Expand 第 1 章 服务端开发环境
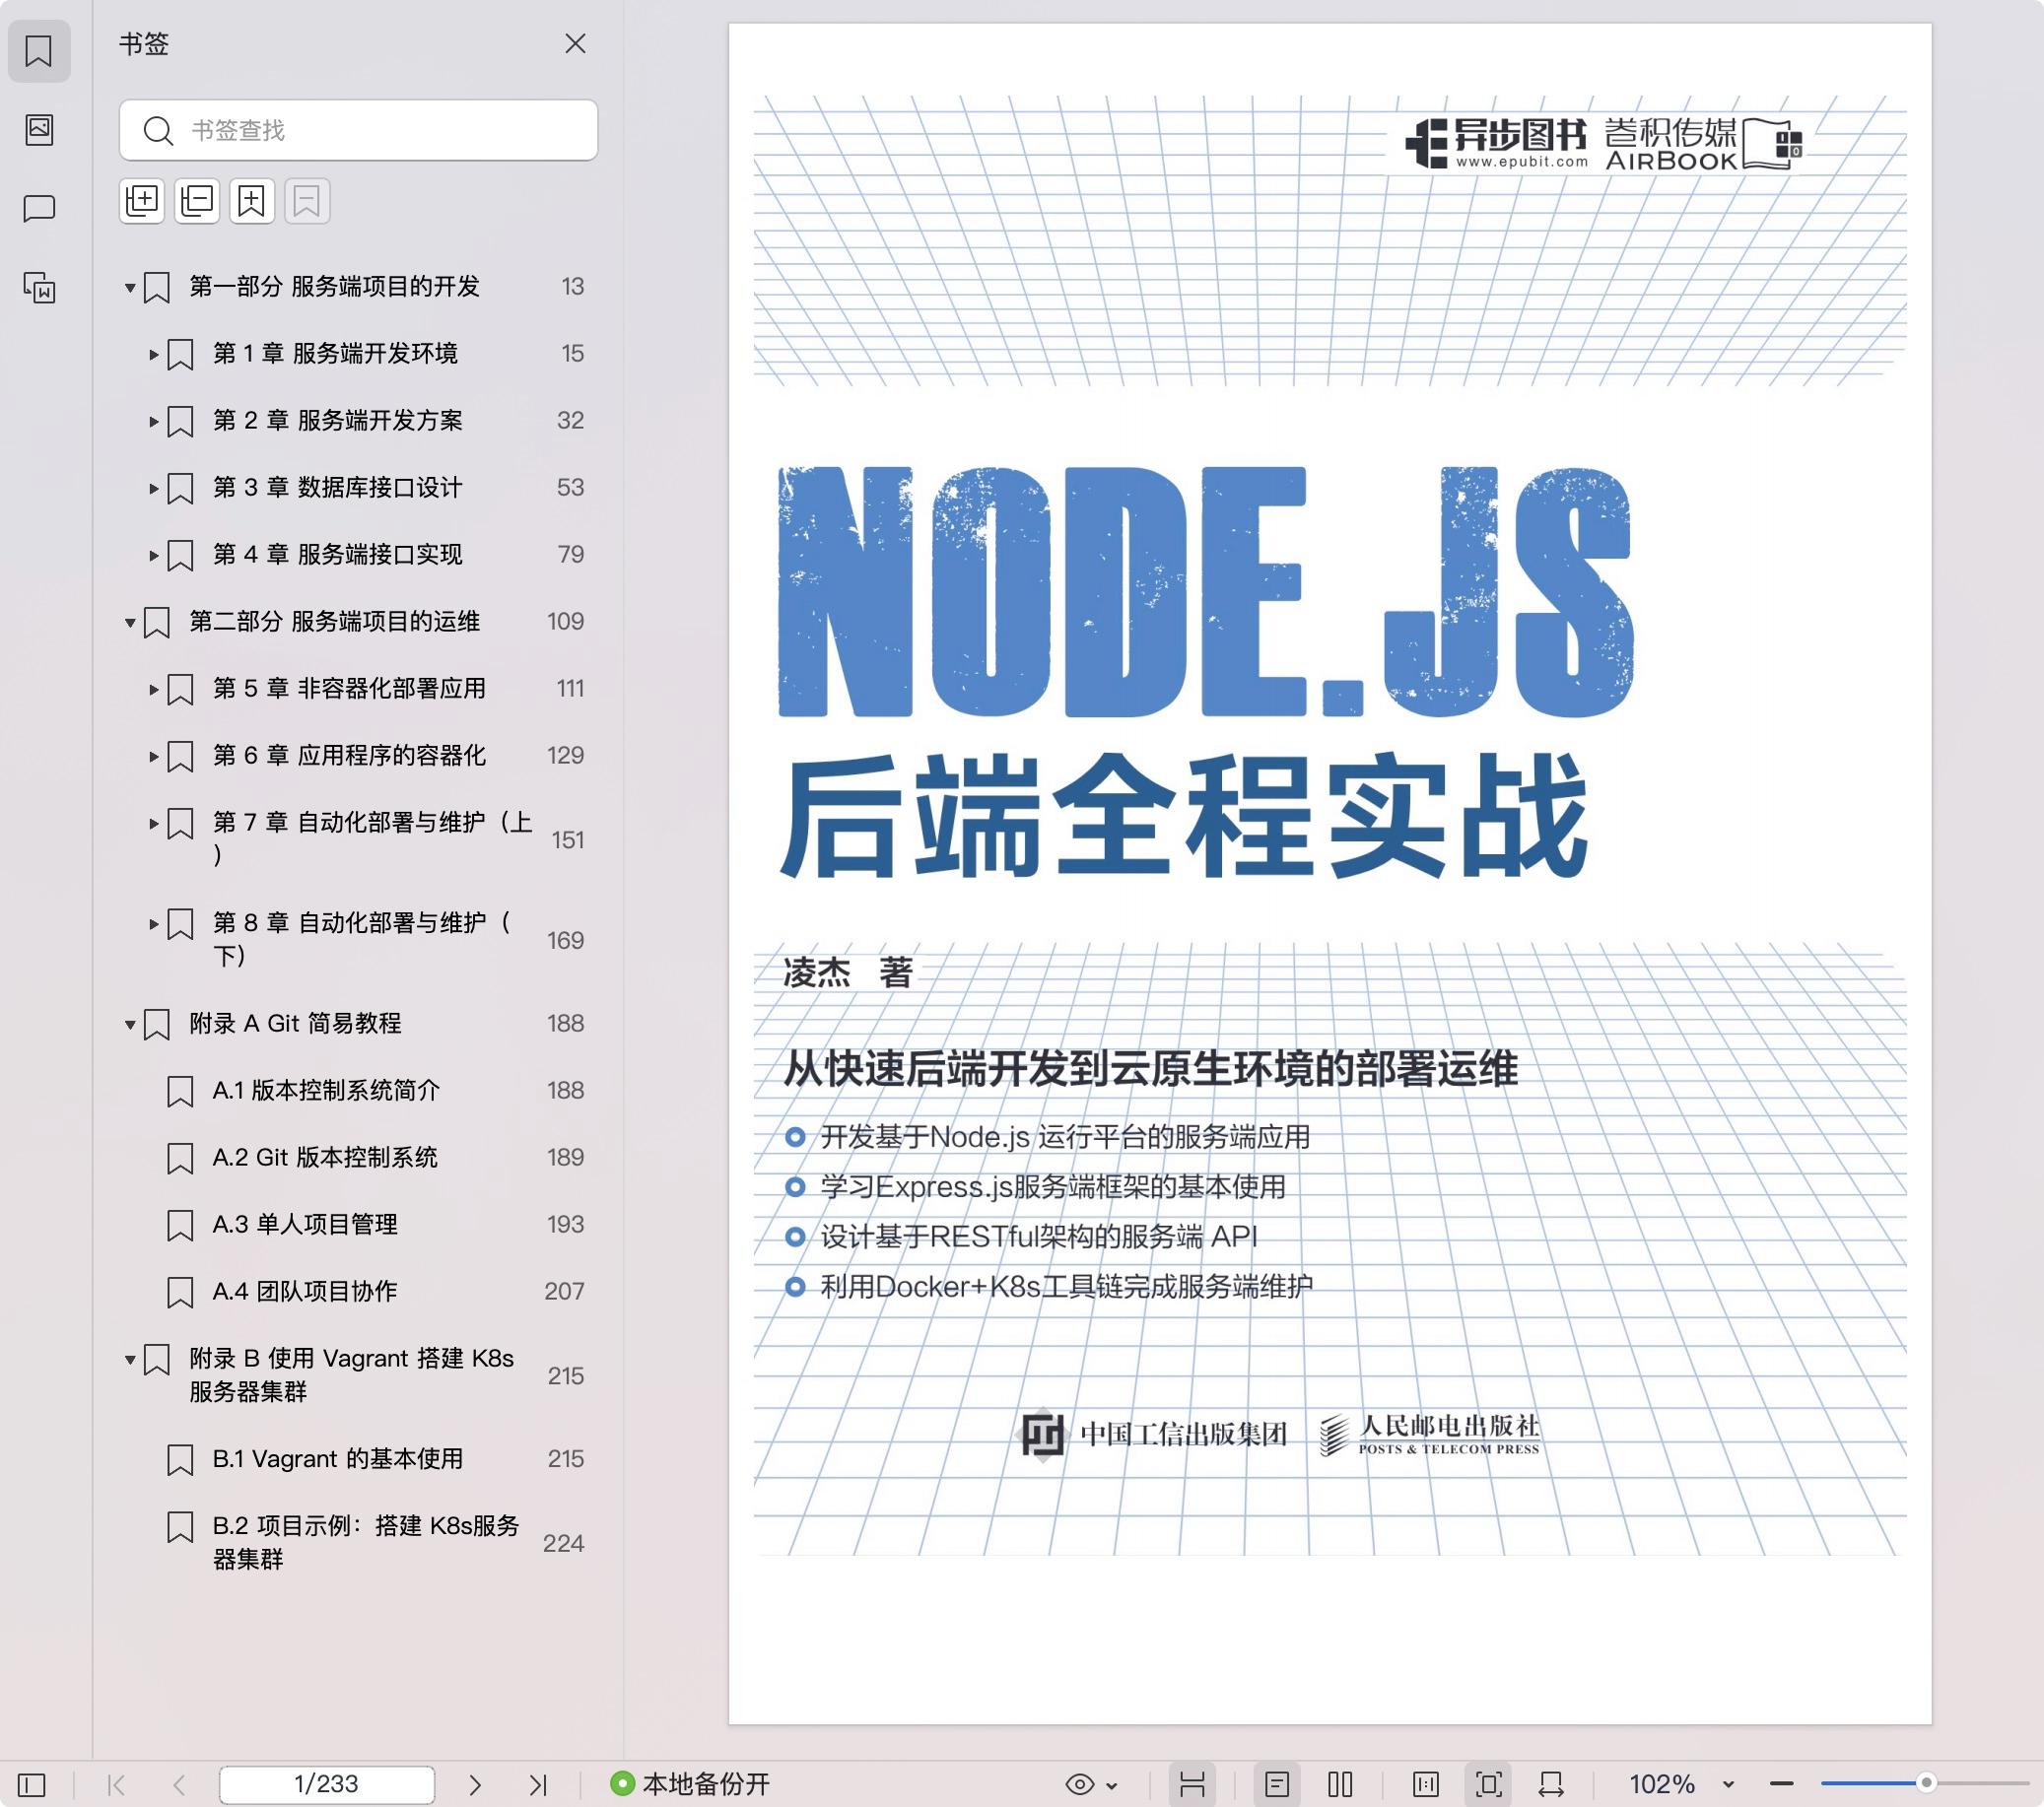This screenshot has width=2044, height=1807. [x=154, y=354]
